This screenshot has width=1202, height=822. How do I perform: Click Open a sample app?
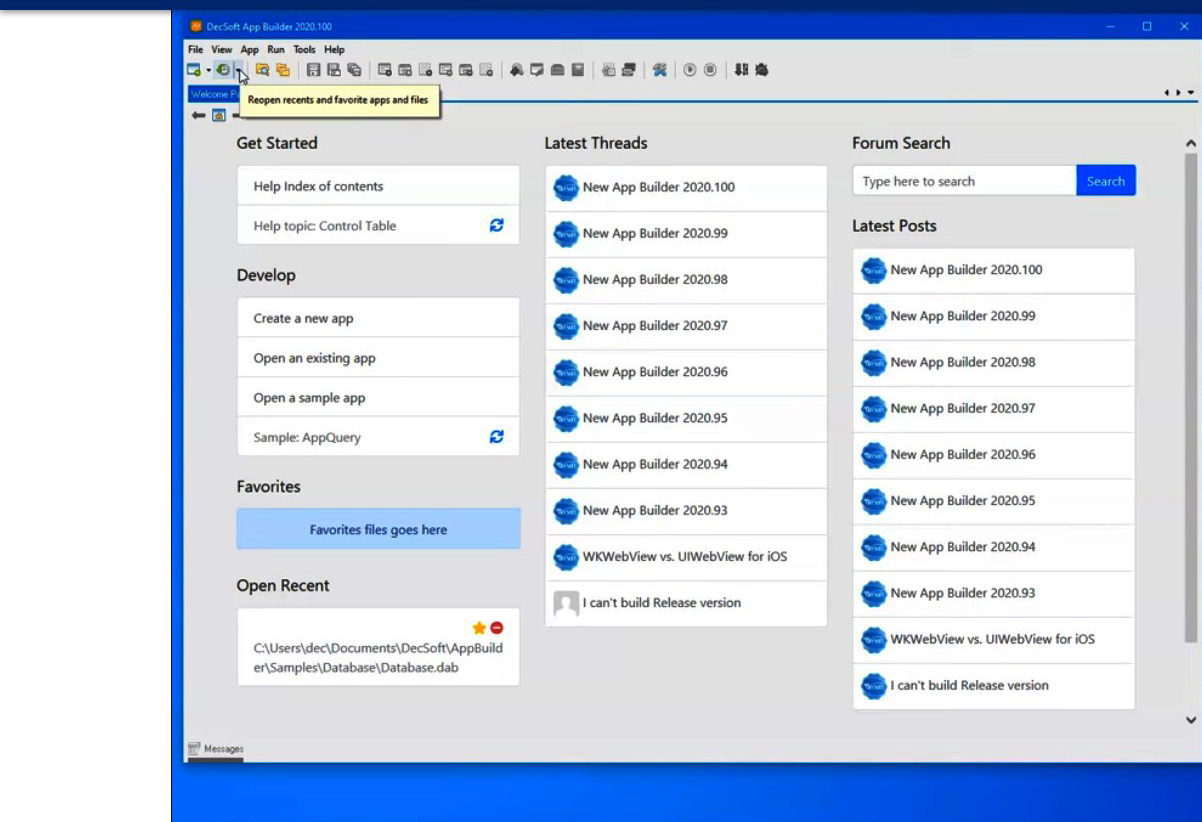[378, 397]
